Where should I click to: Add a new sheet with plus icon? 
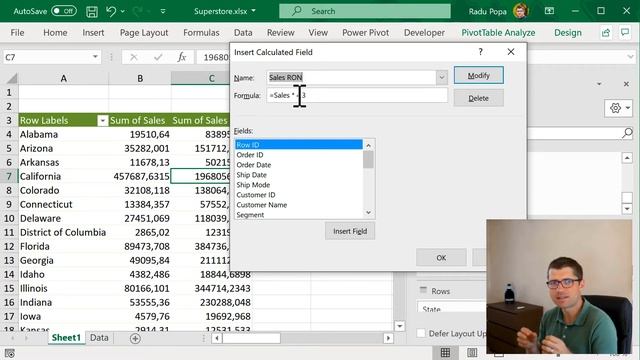(x=135, y=338)
